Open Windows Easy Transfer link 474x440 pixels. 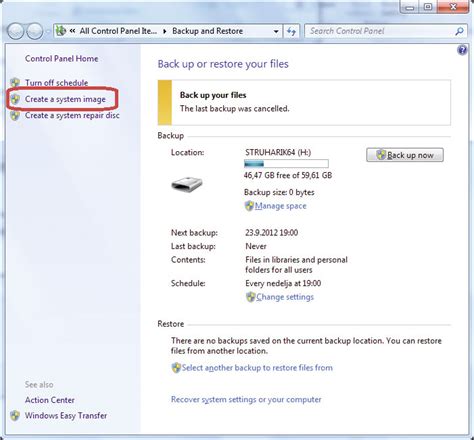pyautogui.click(x=66, y=416)
